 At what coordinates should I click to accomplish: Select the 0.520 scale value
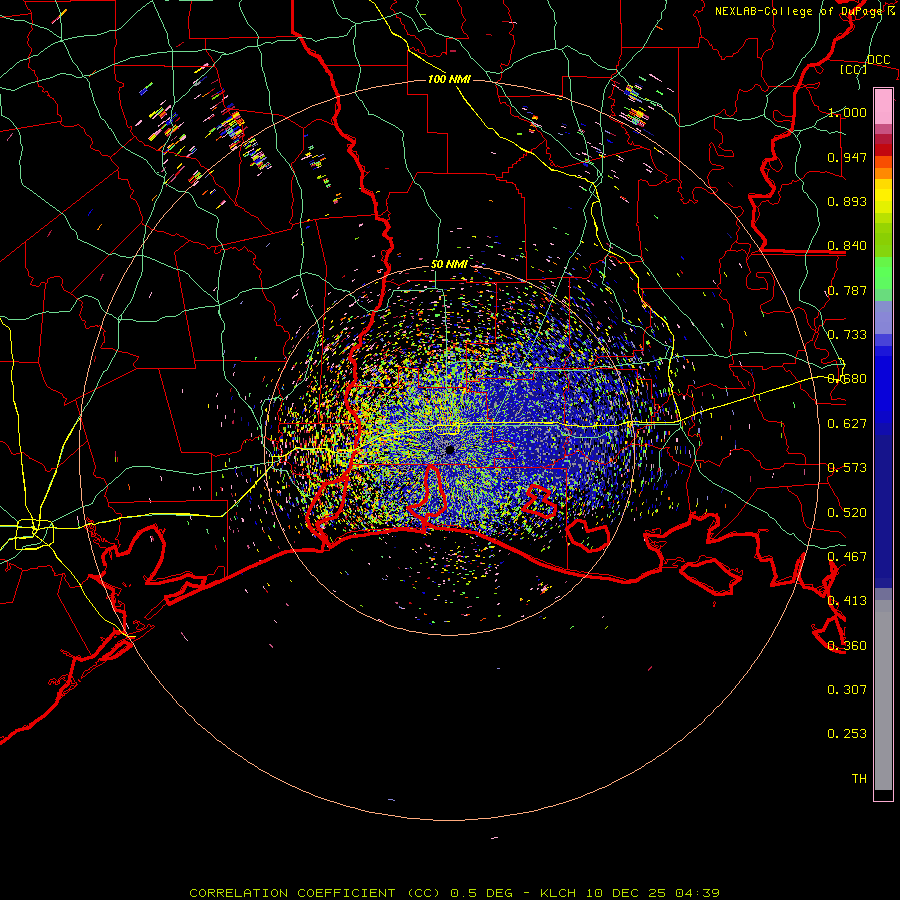847,513
